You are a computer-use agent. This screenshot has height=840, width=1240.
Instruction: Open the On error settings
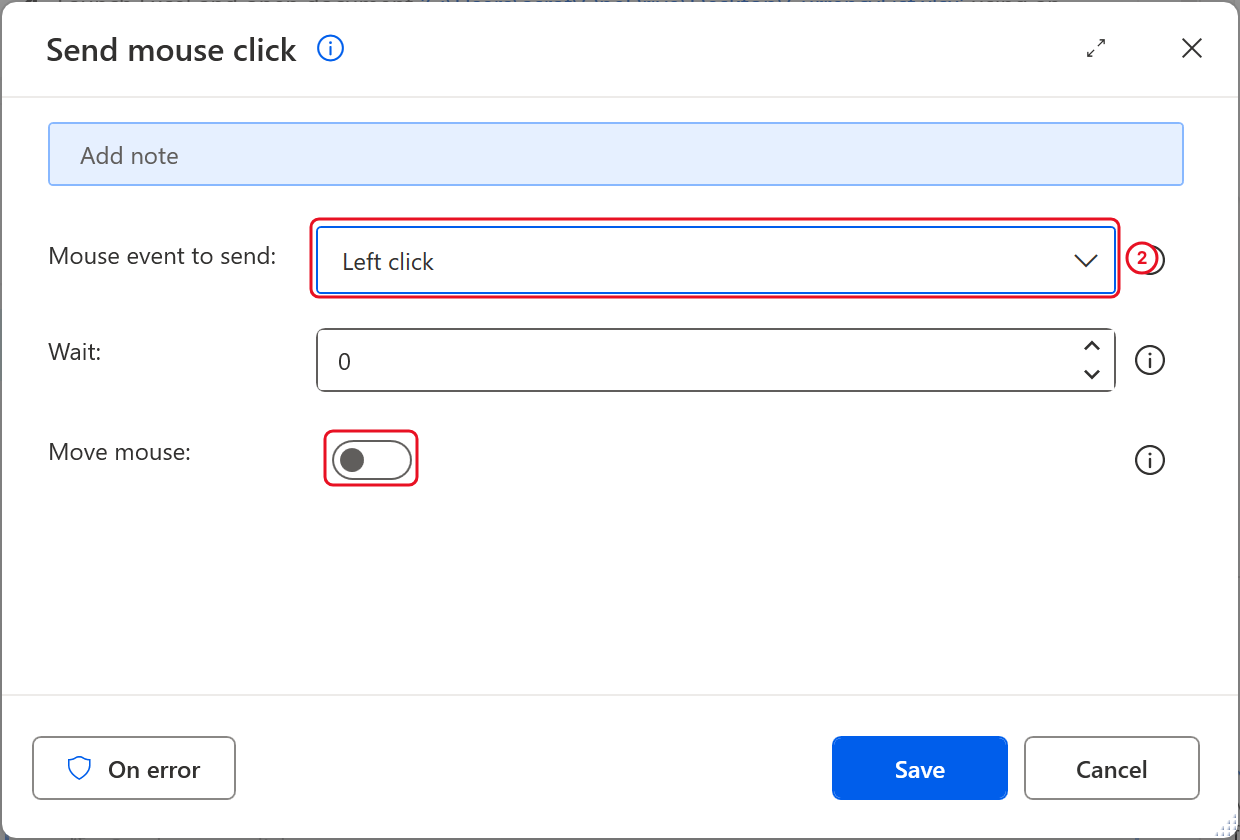134,768
